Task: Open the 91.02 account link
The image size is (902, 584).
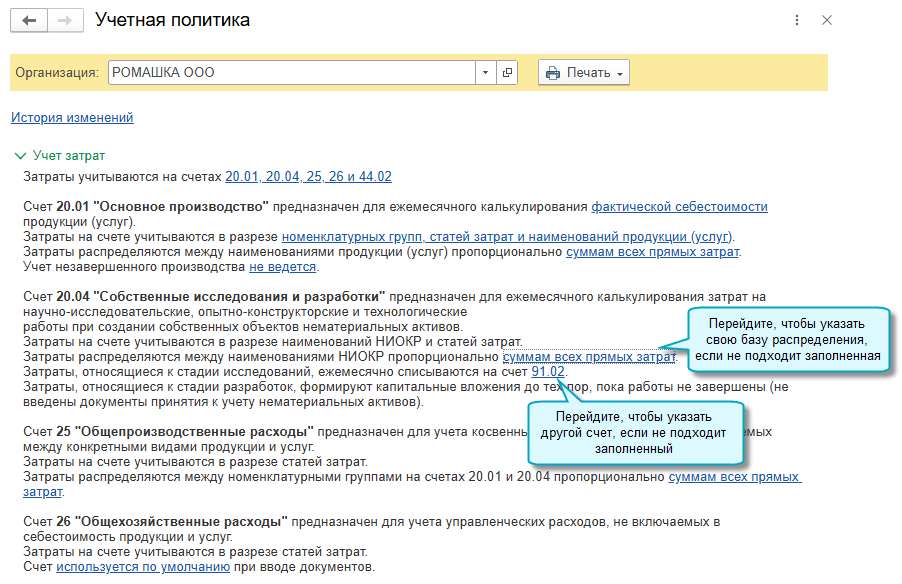Action: (x=548, y=372)
